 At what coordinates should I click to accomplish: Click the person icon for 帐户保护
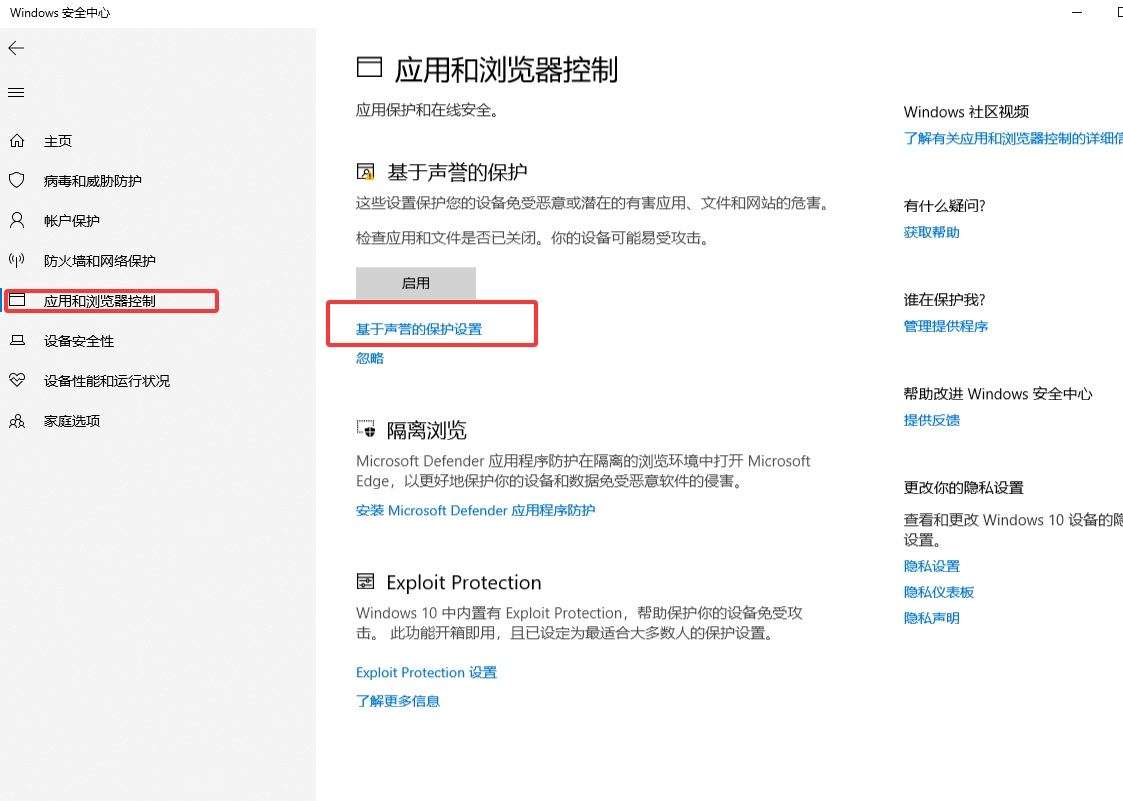[x=16, y=220]
